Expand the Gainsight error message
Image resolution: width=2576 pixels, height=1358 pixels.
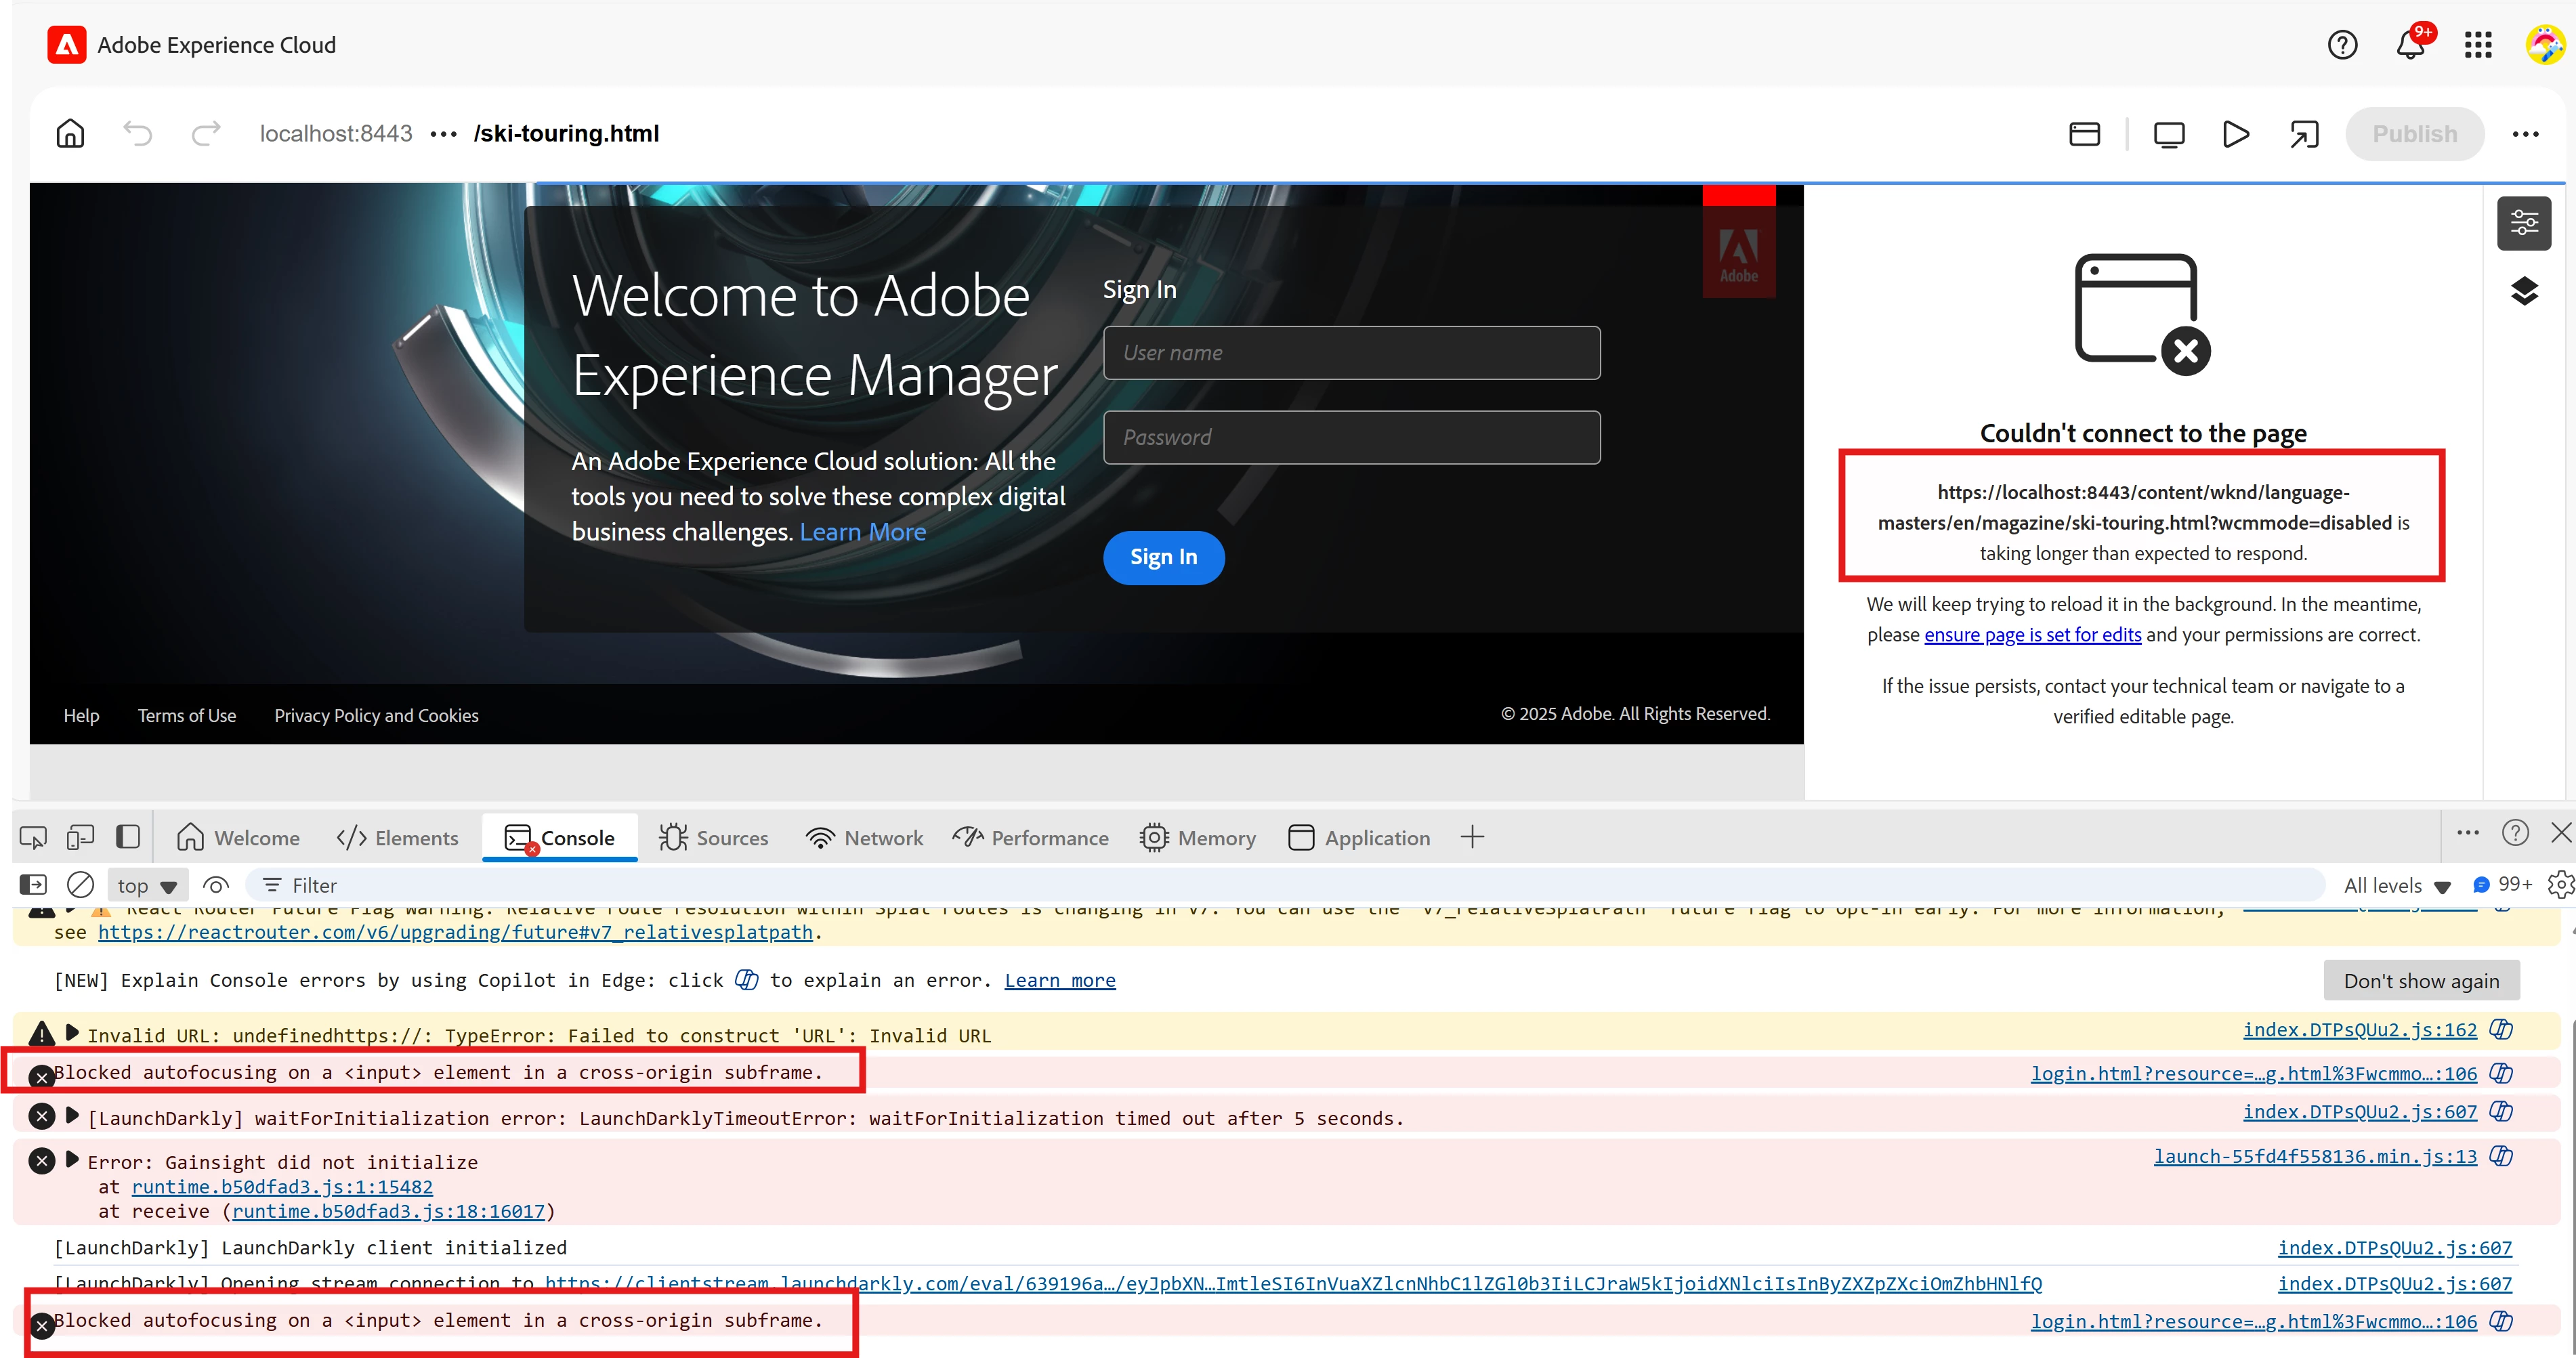pos(72,1160)
